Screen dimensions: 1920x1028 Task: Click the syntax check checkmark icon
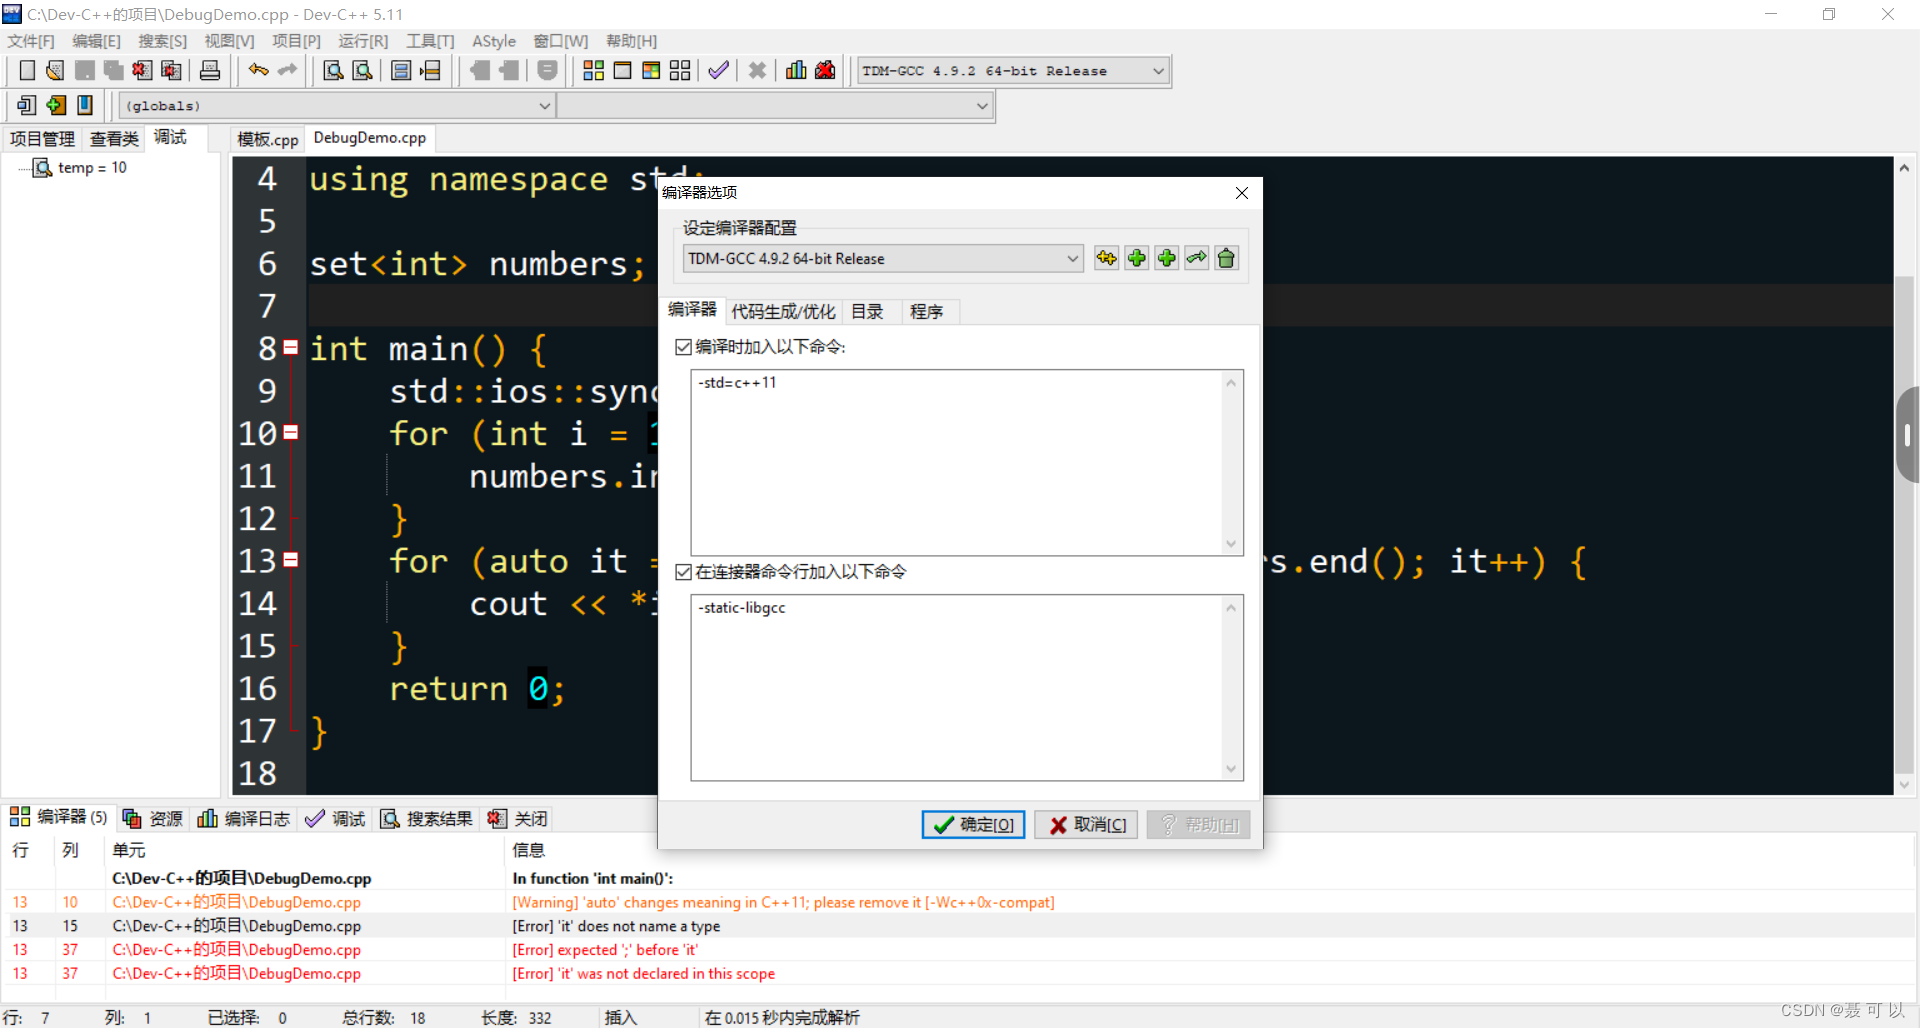[x=718, y=70]
